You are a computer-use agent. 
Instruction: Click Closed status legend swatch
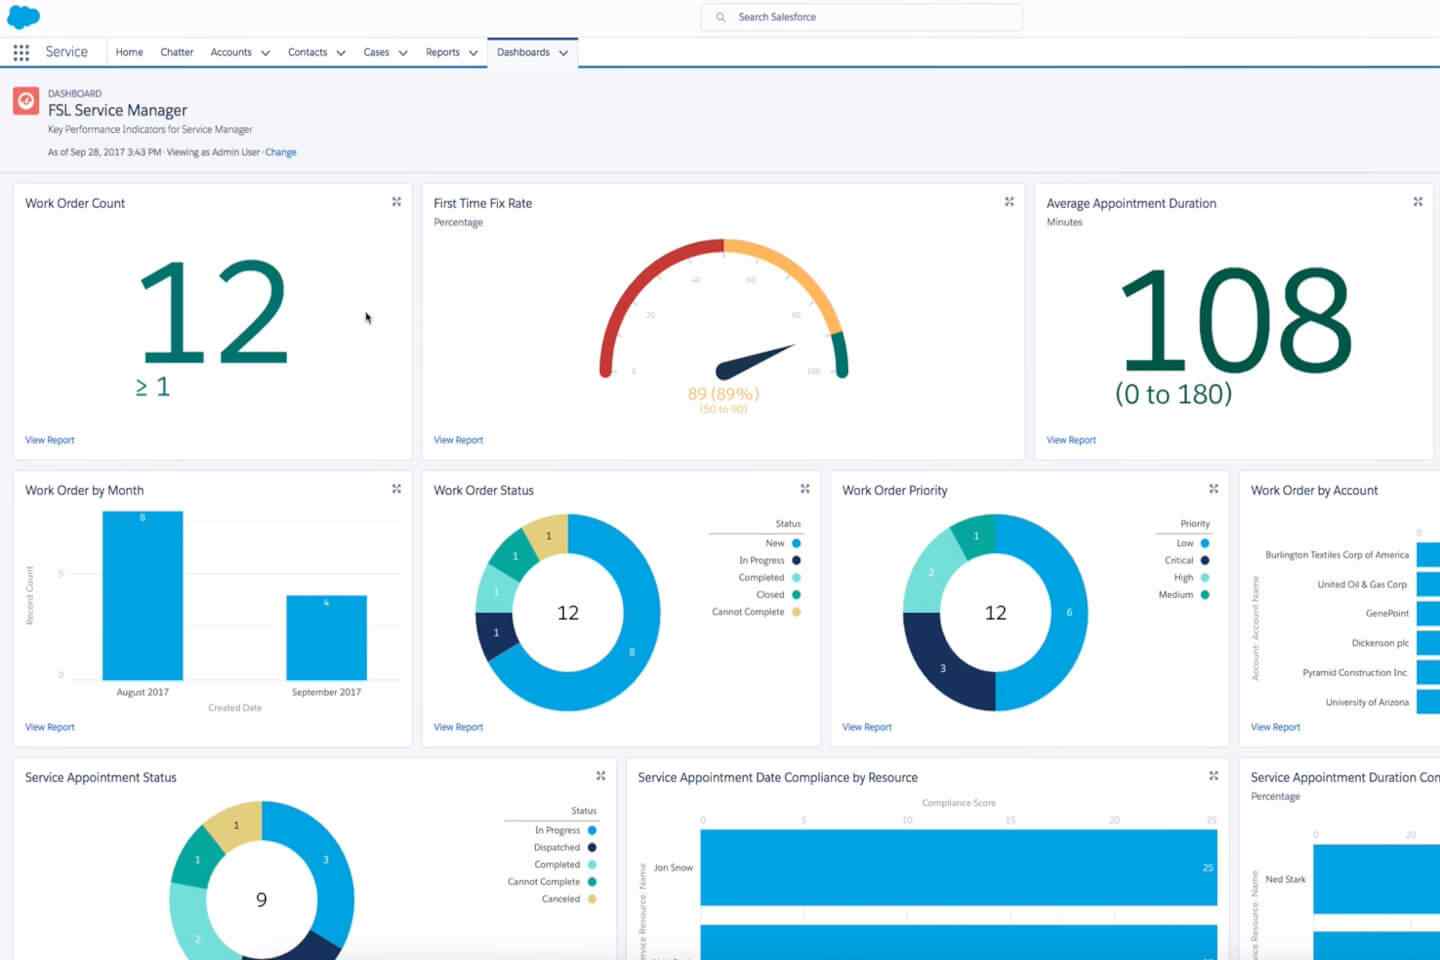(x=796, y=594)
